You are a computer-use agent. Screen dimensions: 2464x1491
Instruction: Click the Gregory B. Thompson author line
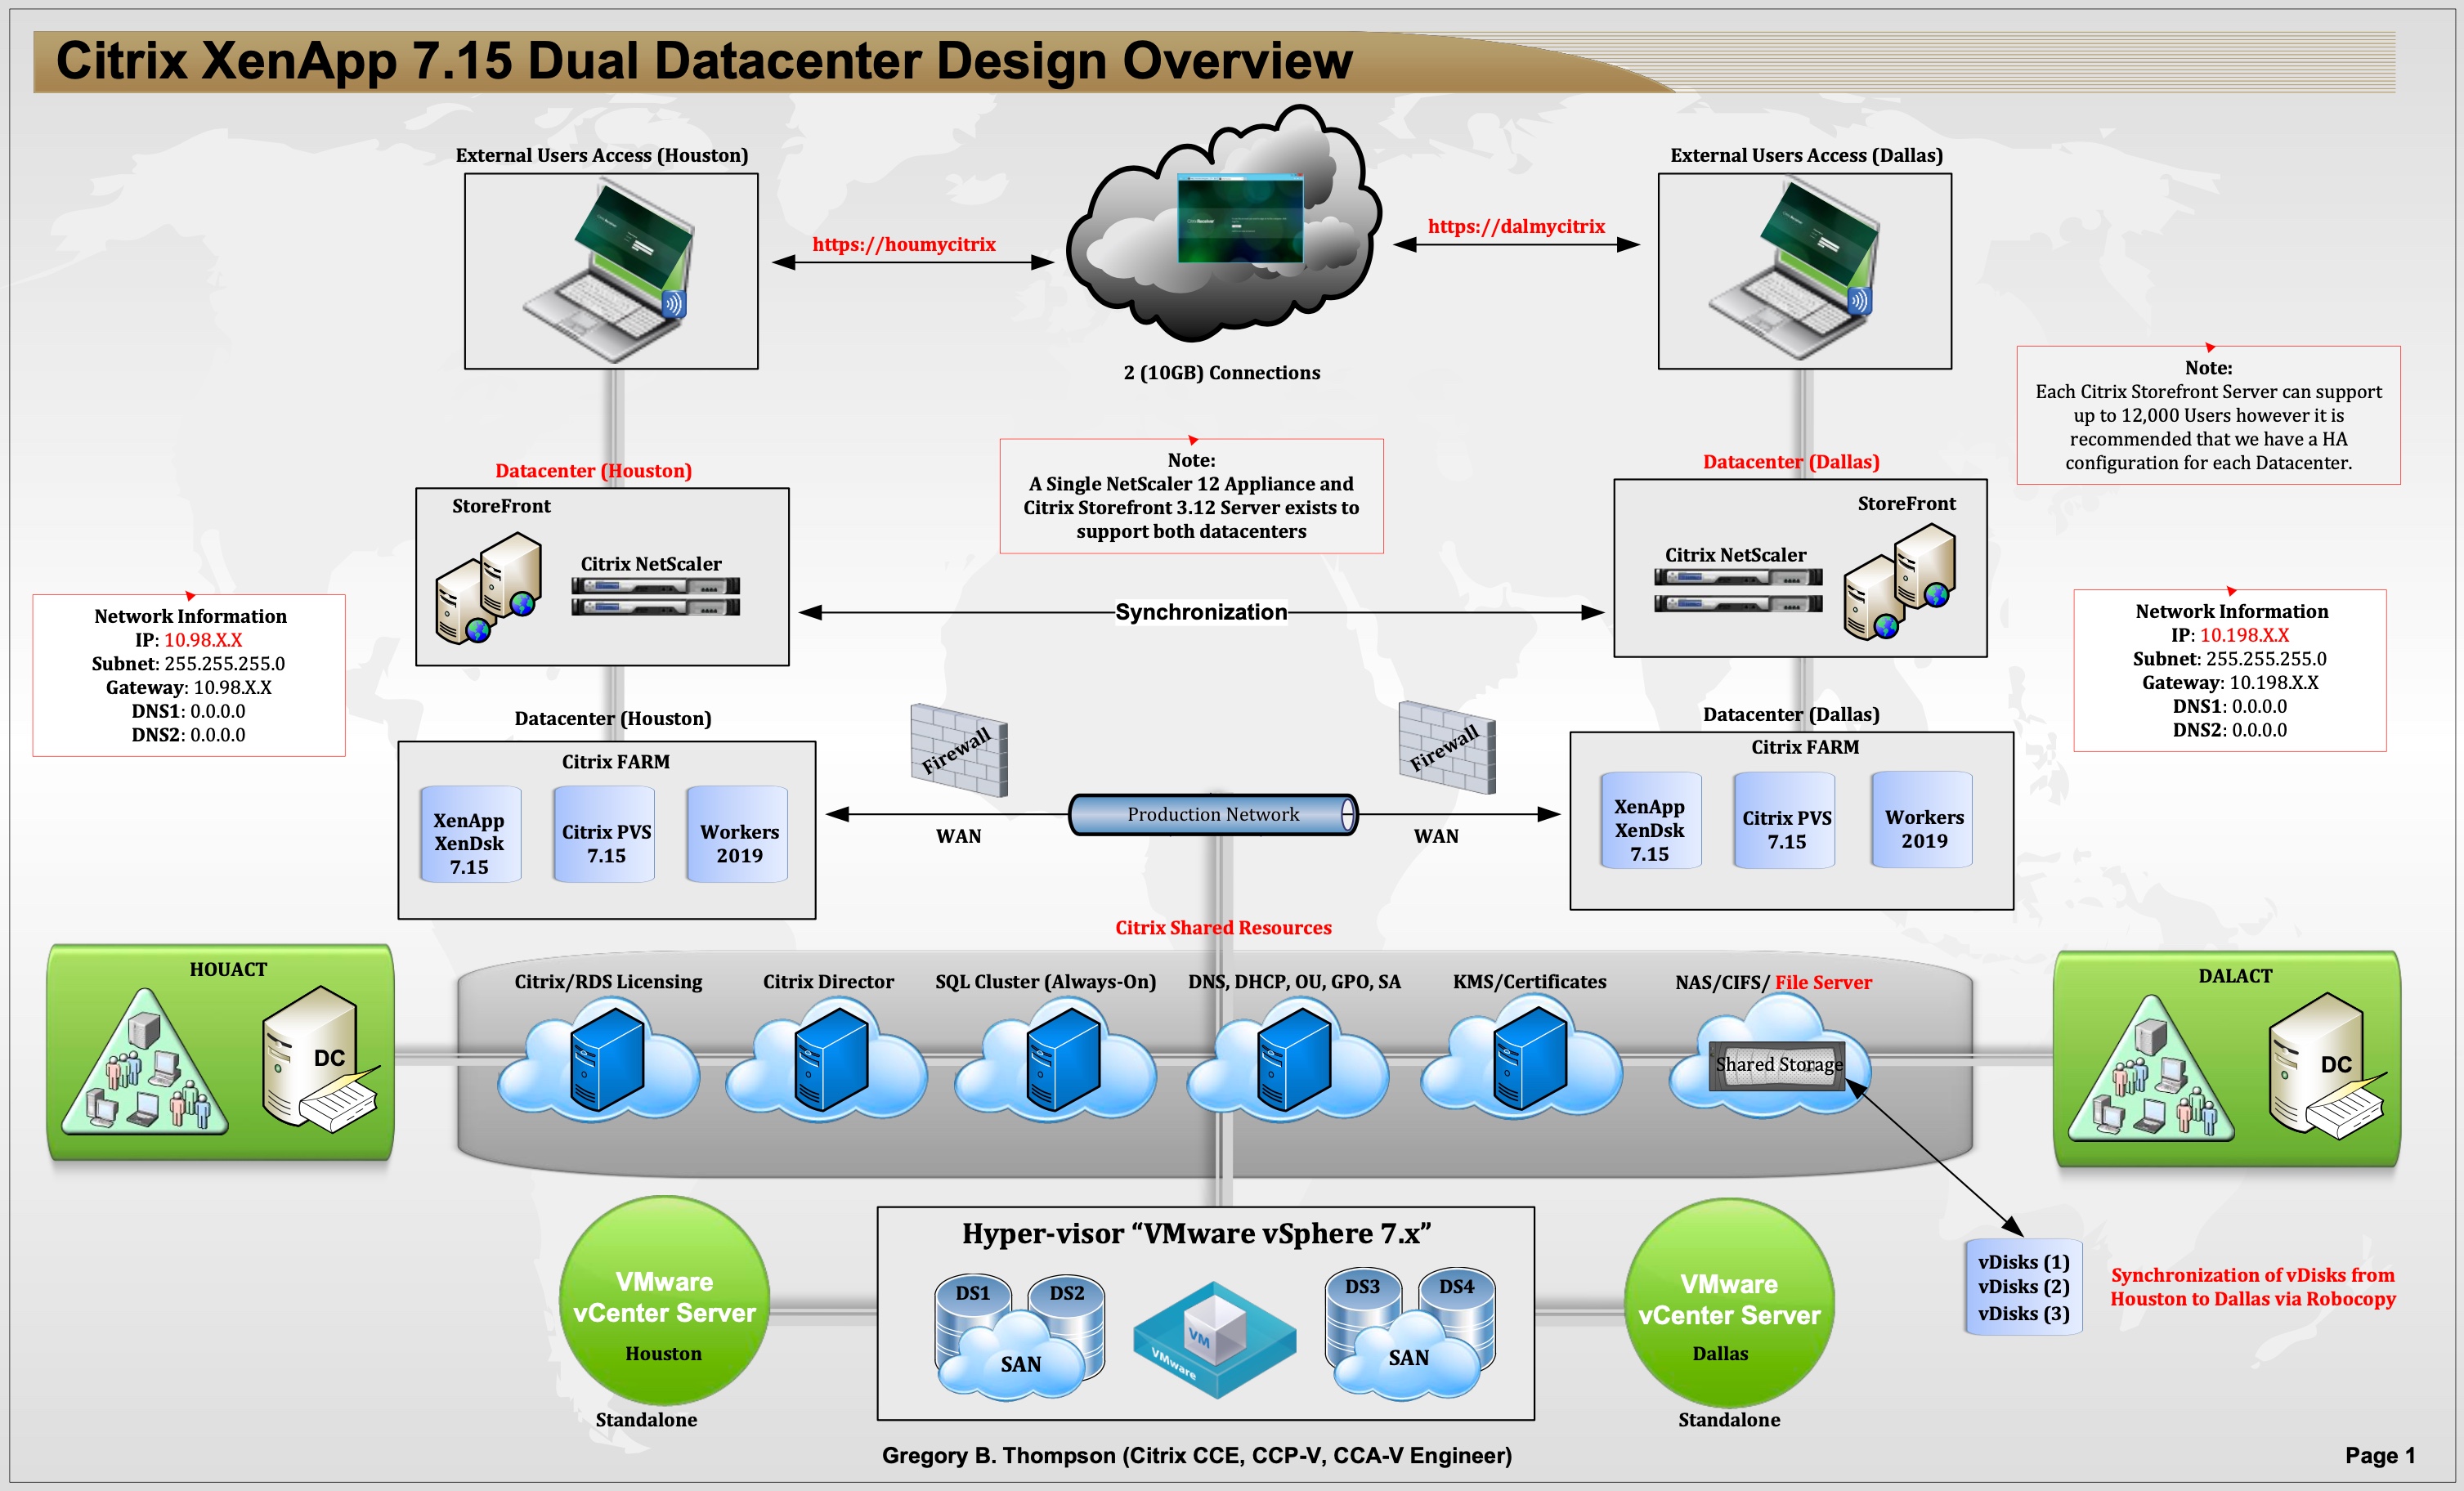tap(1196, 1455)
